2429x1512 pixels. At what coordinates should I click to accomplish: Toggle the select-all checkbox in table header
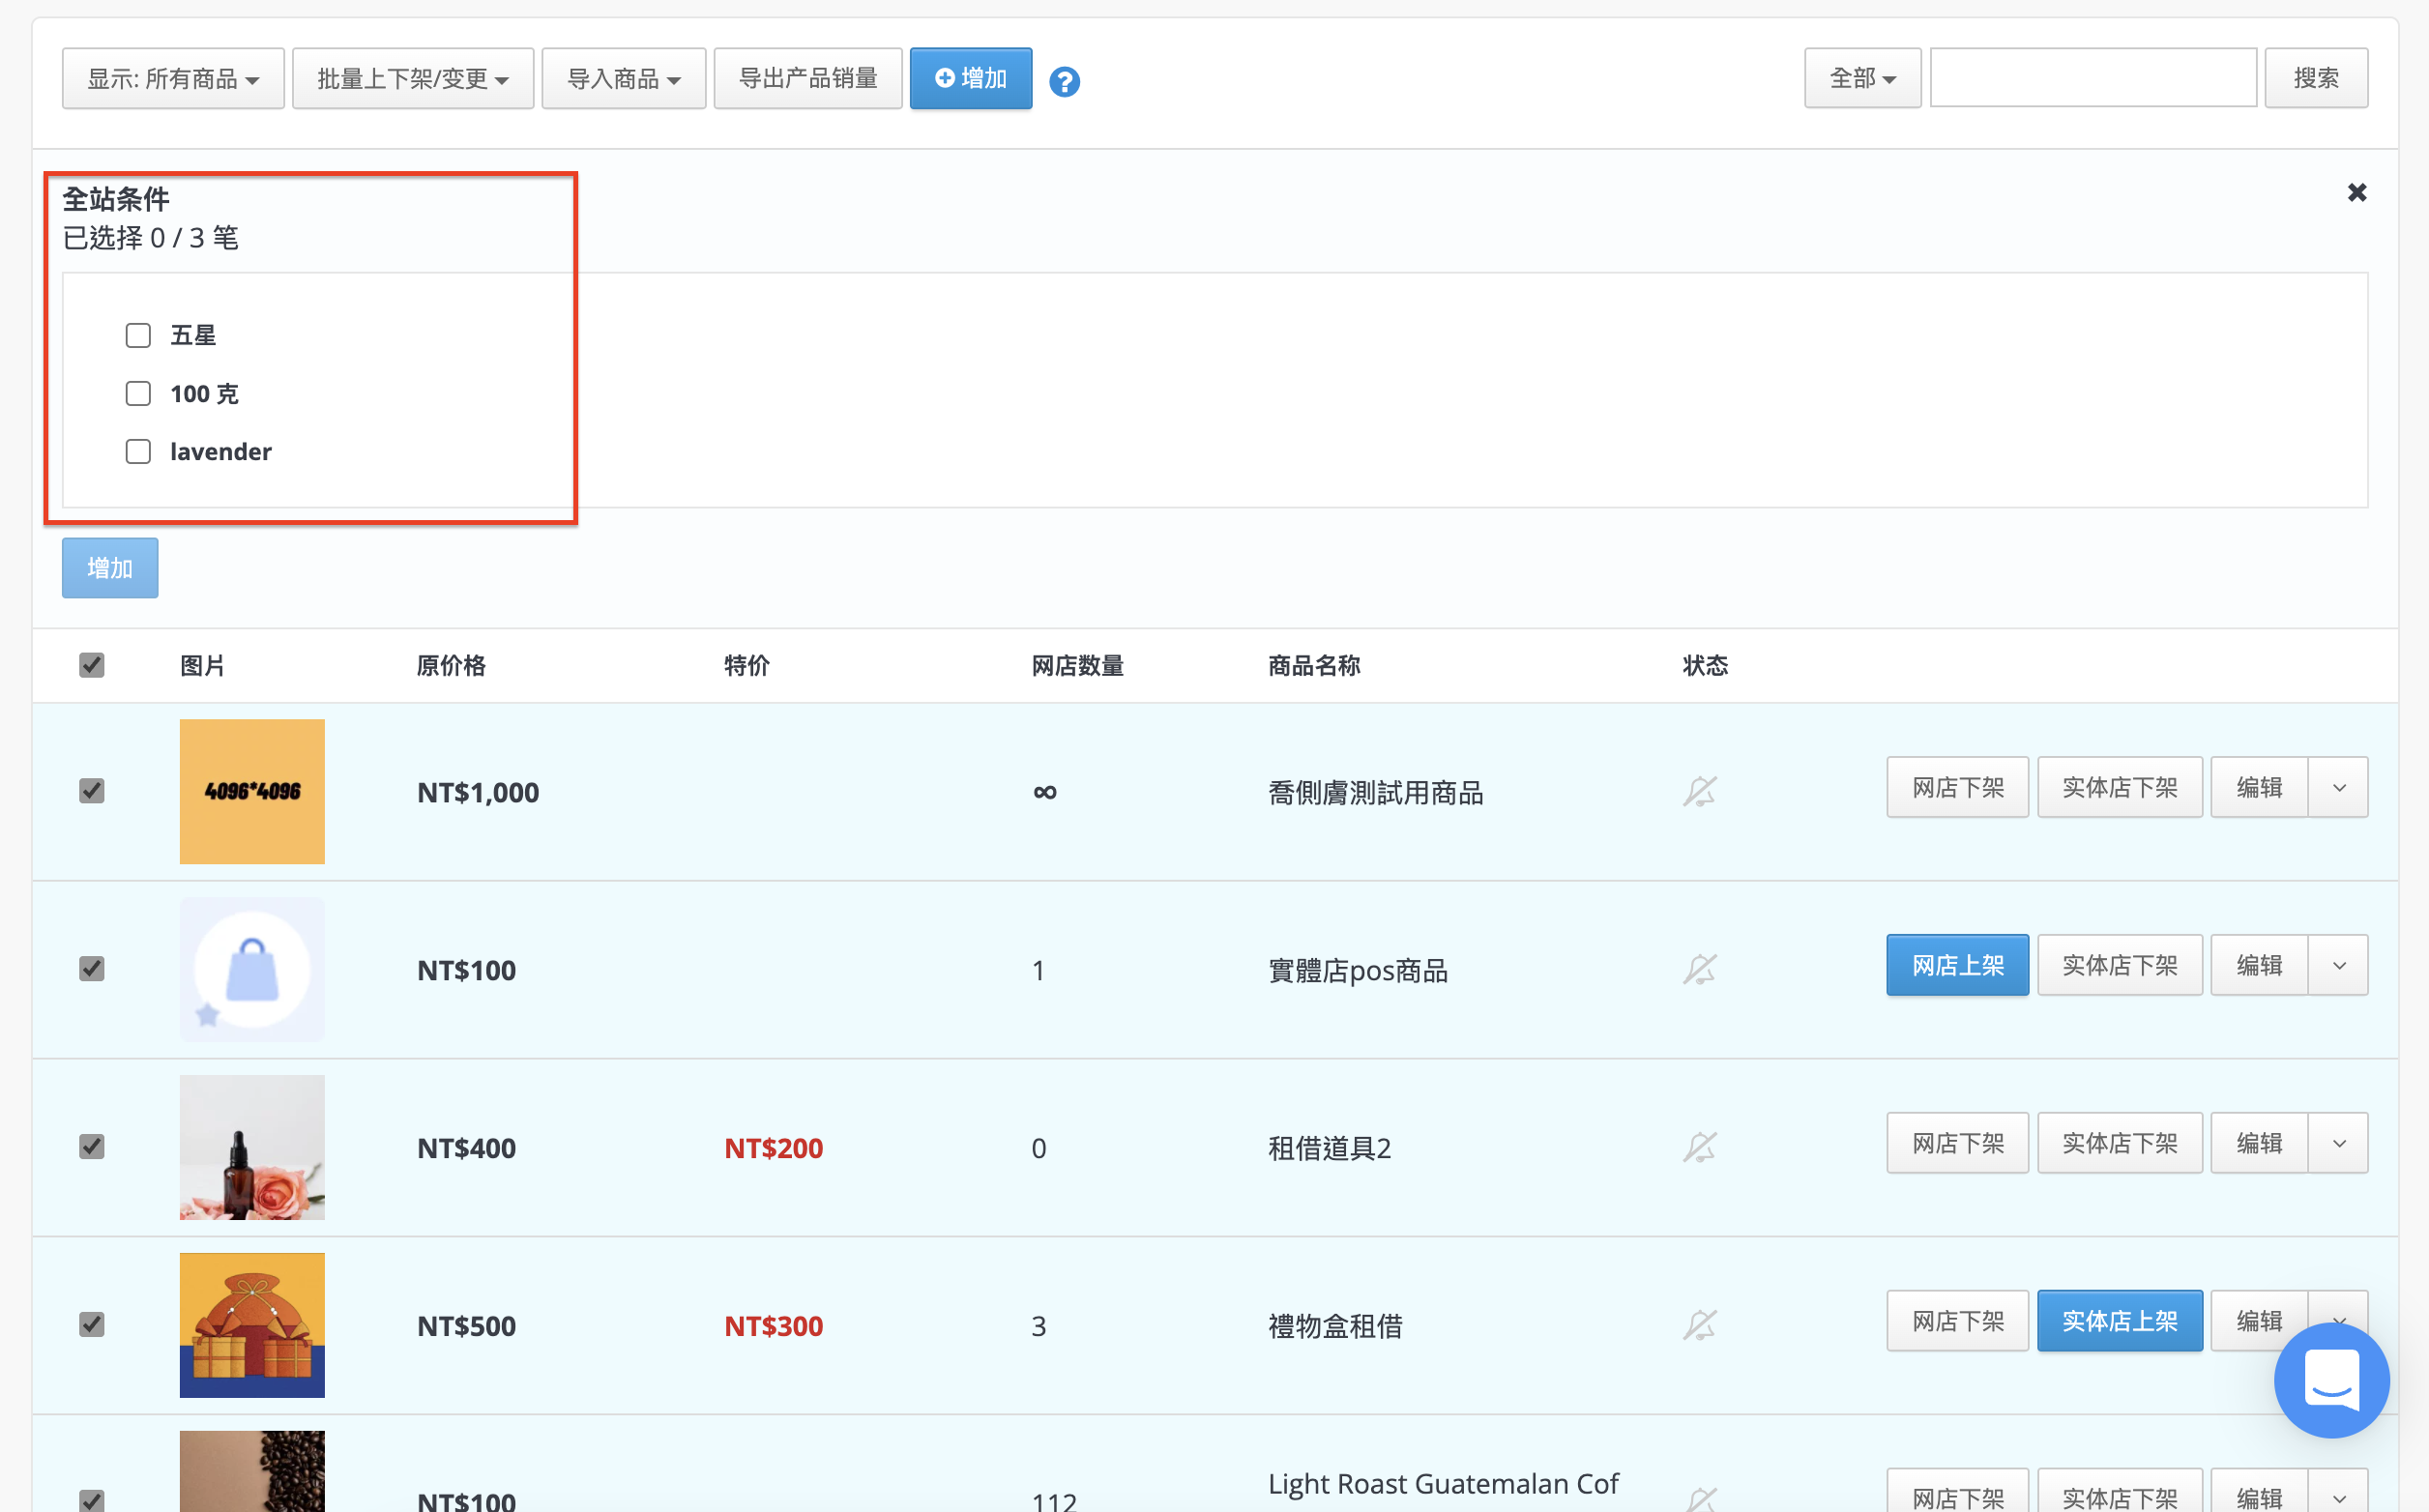[x=92, y=665]
